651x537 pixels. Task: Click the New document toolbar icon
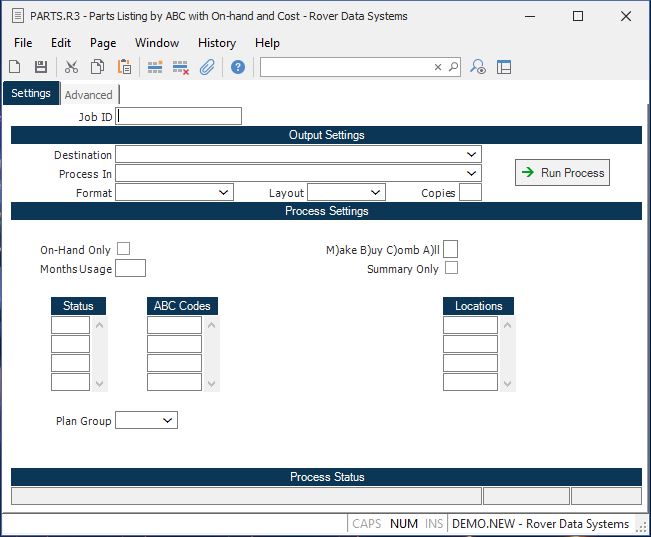click(15, 67)
